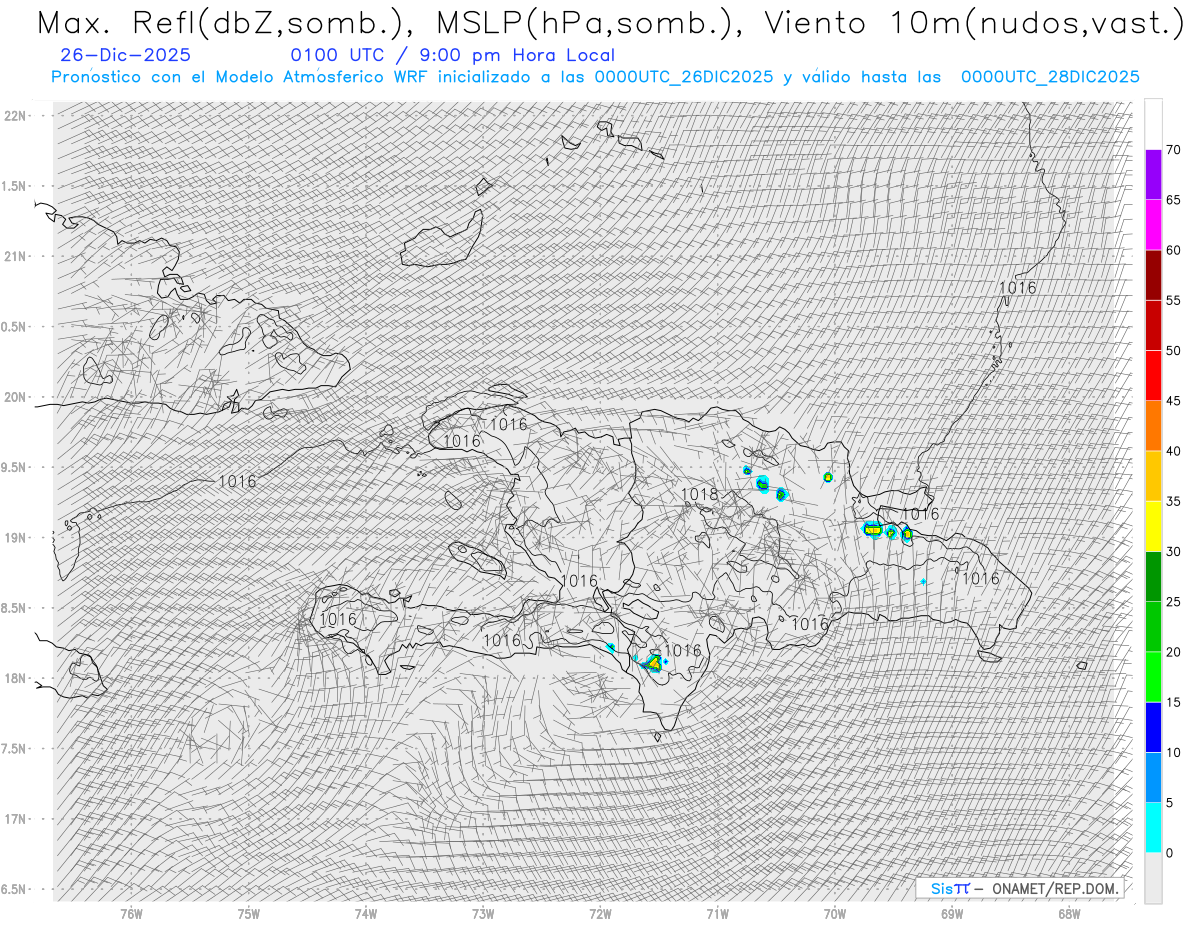Image resolution: width=1200 pixels, height=927 pixels.
Task: Click the '1018' isobar label
Action: pos(699,494)
